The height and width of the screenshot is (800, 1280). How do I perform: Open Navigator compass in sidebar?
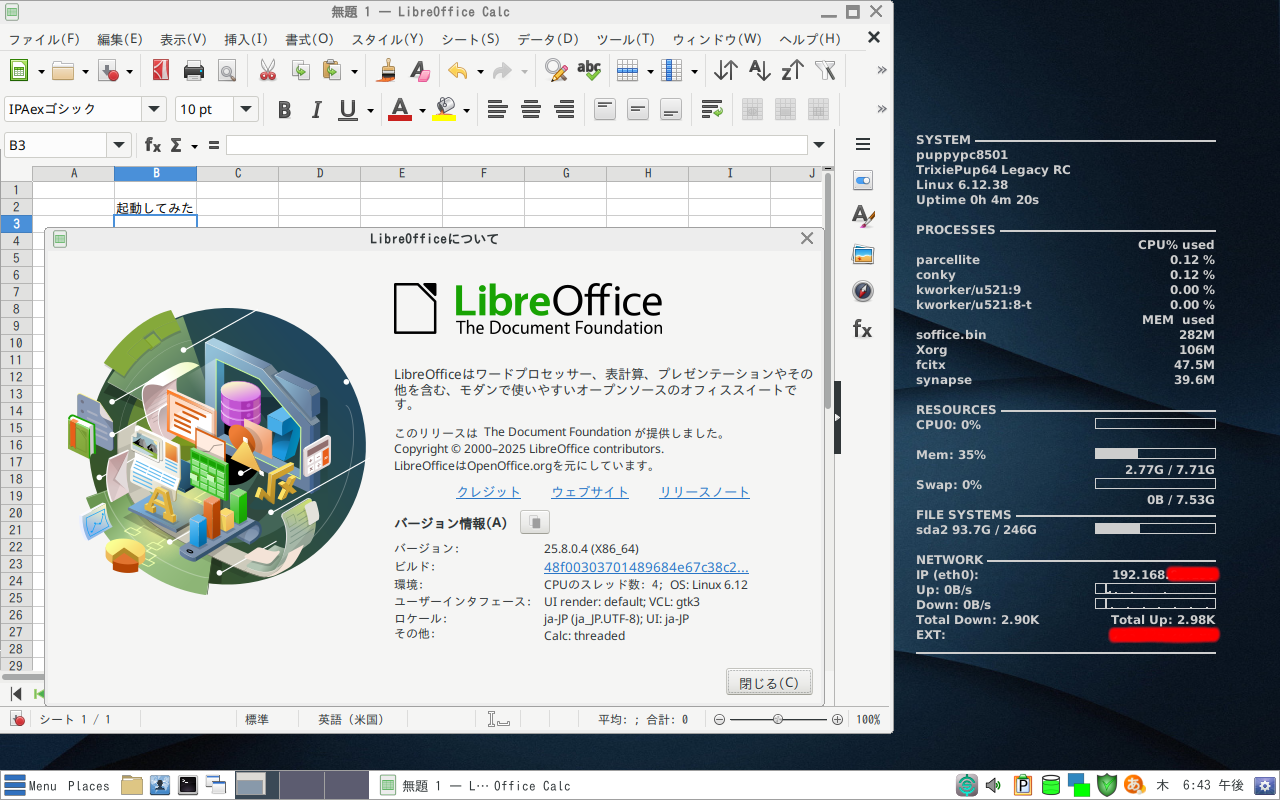pyautogui.click(x=863, y=291)
